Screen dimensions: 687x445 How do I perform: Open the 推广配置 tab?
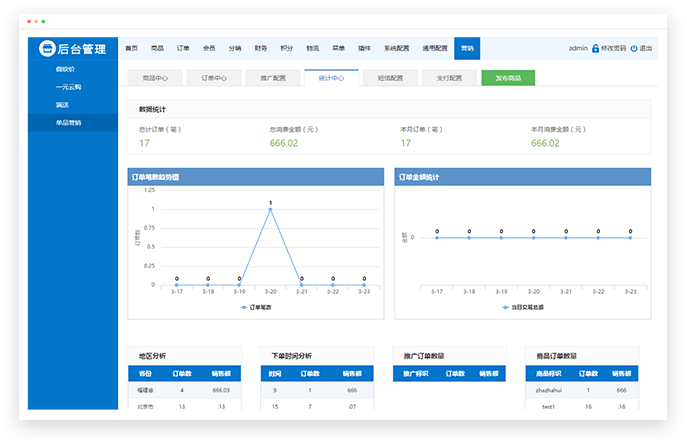[272, 77]
